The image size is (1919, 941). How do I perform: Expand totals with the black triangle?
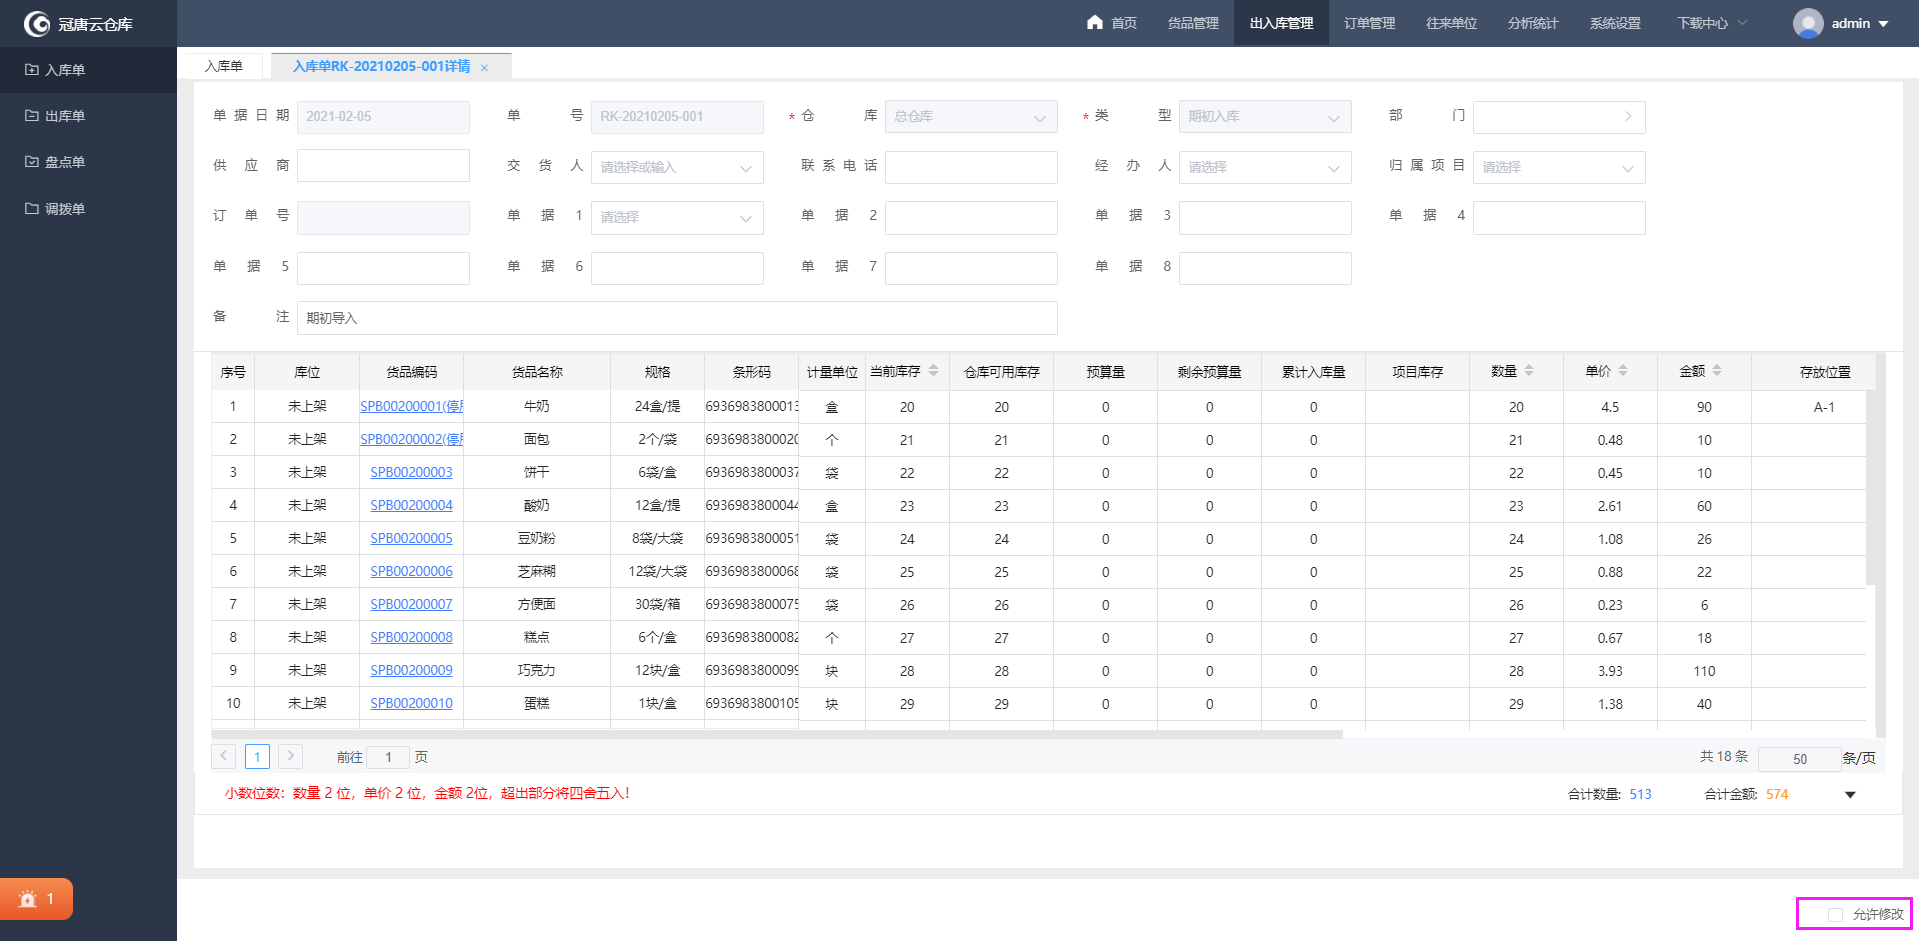pos(1850,795)
